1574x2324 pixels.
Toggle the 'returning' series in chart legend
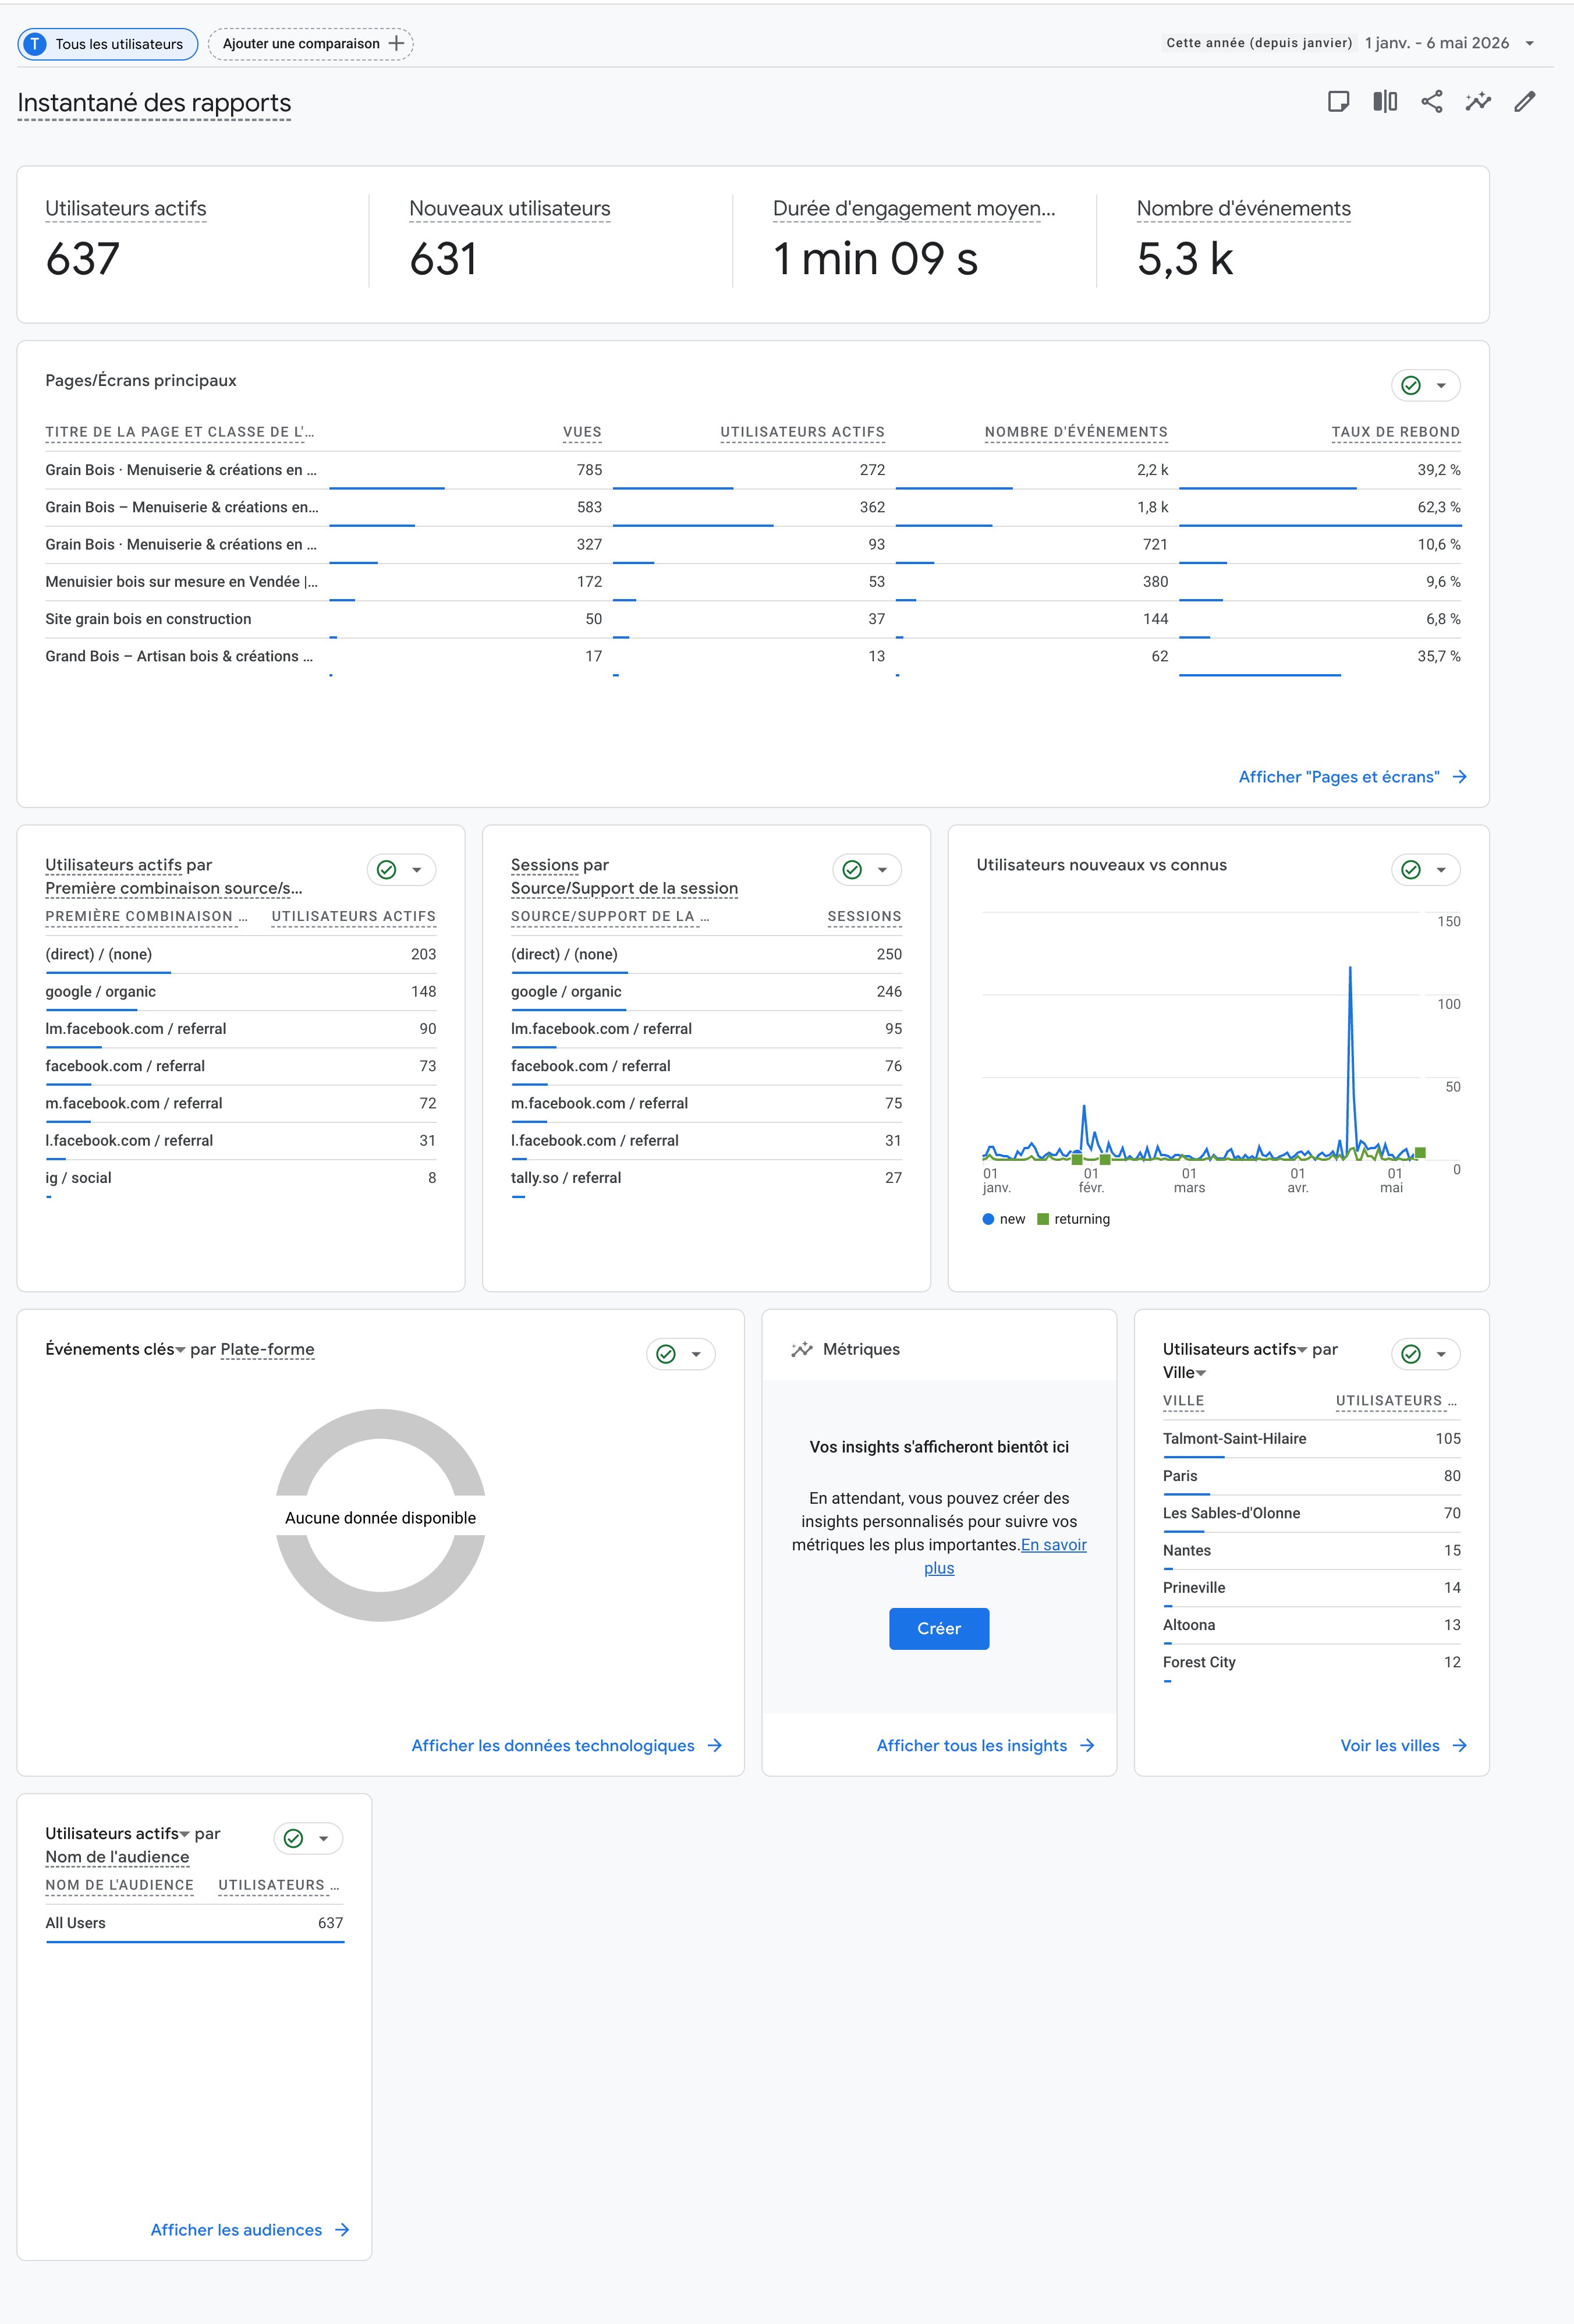pos(1074,1219)
